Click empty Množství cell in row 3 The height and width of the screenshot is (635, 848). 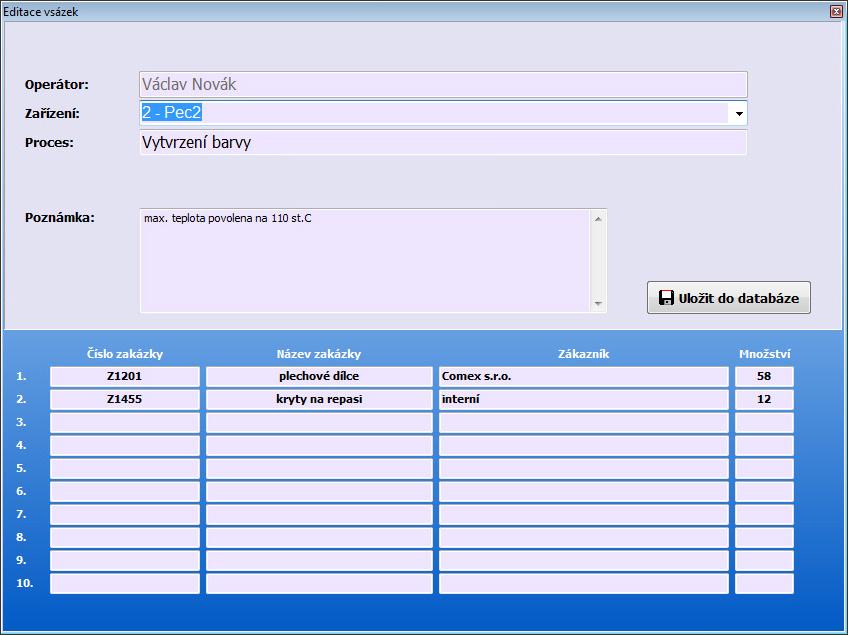764,422
